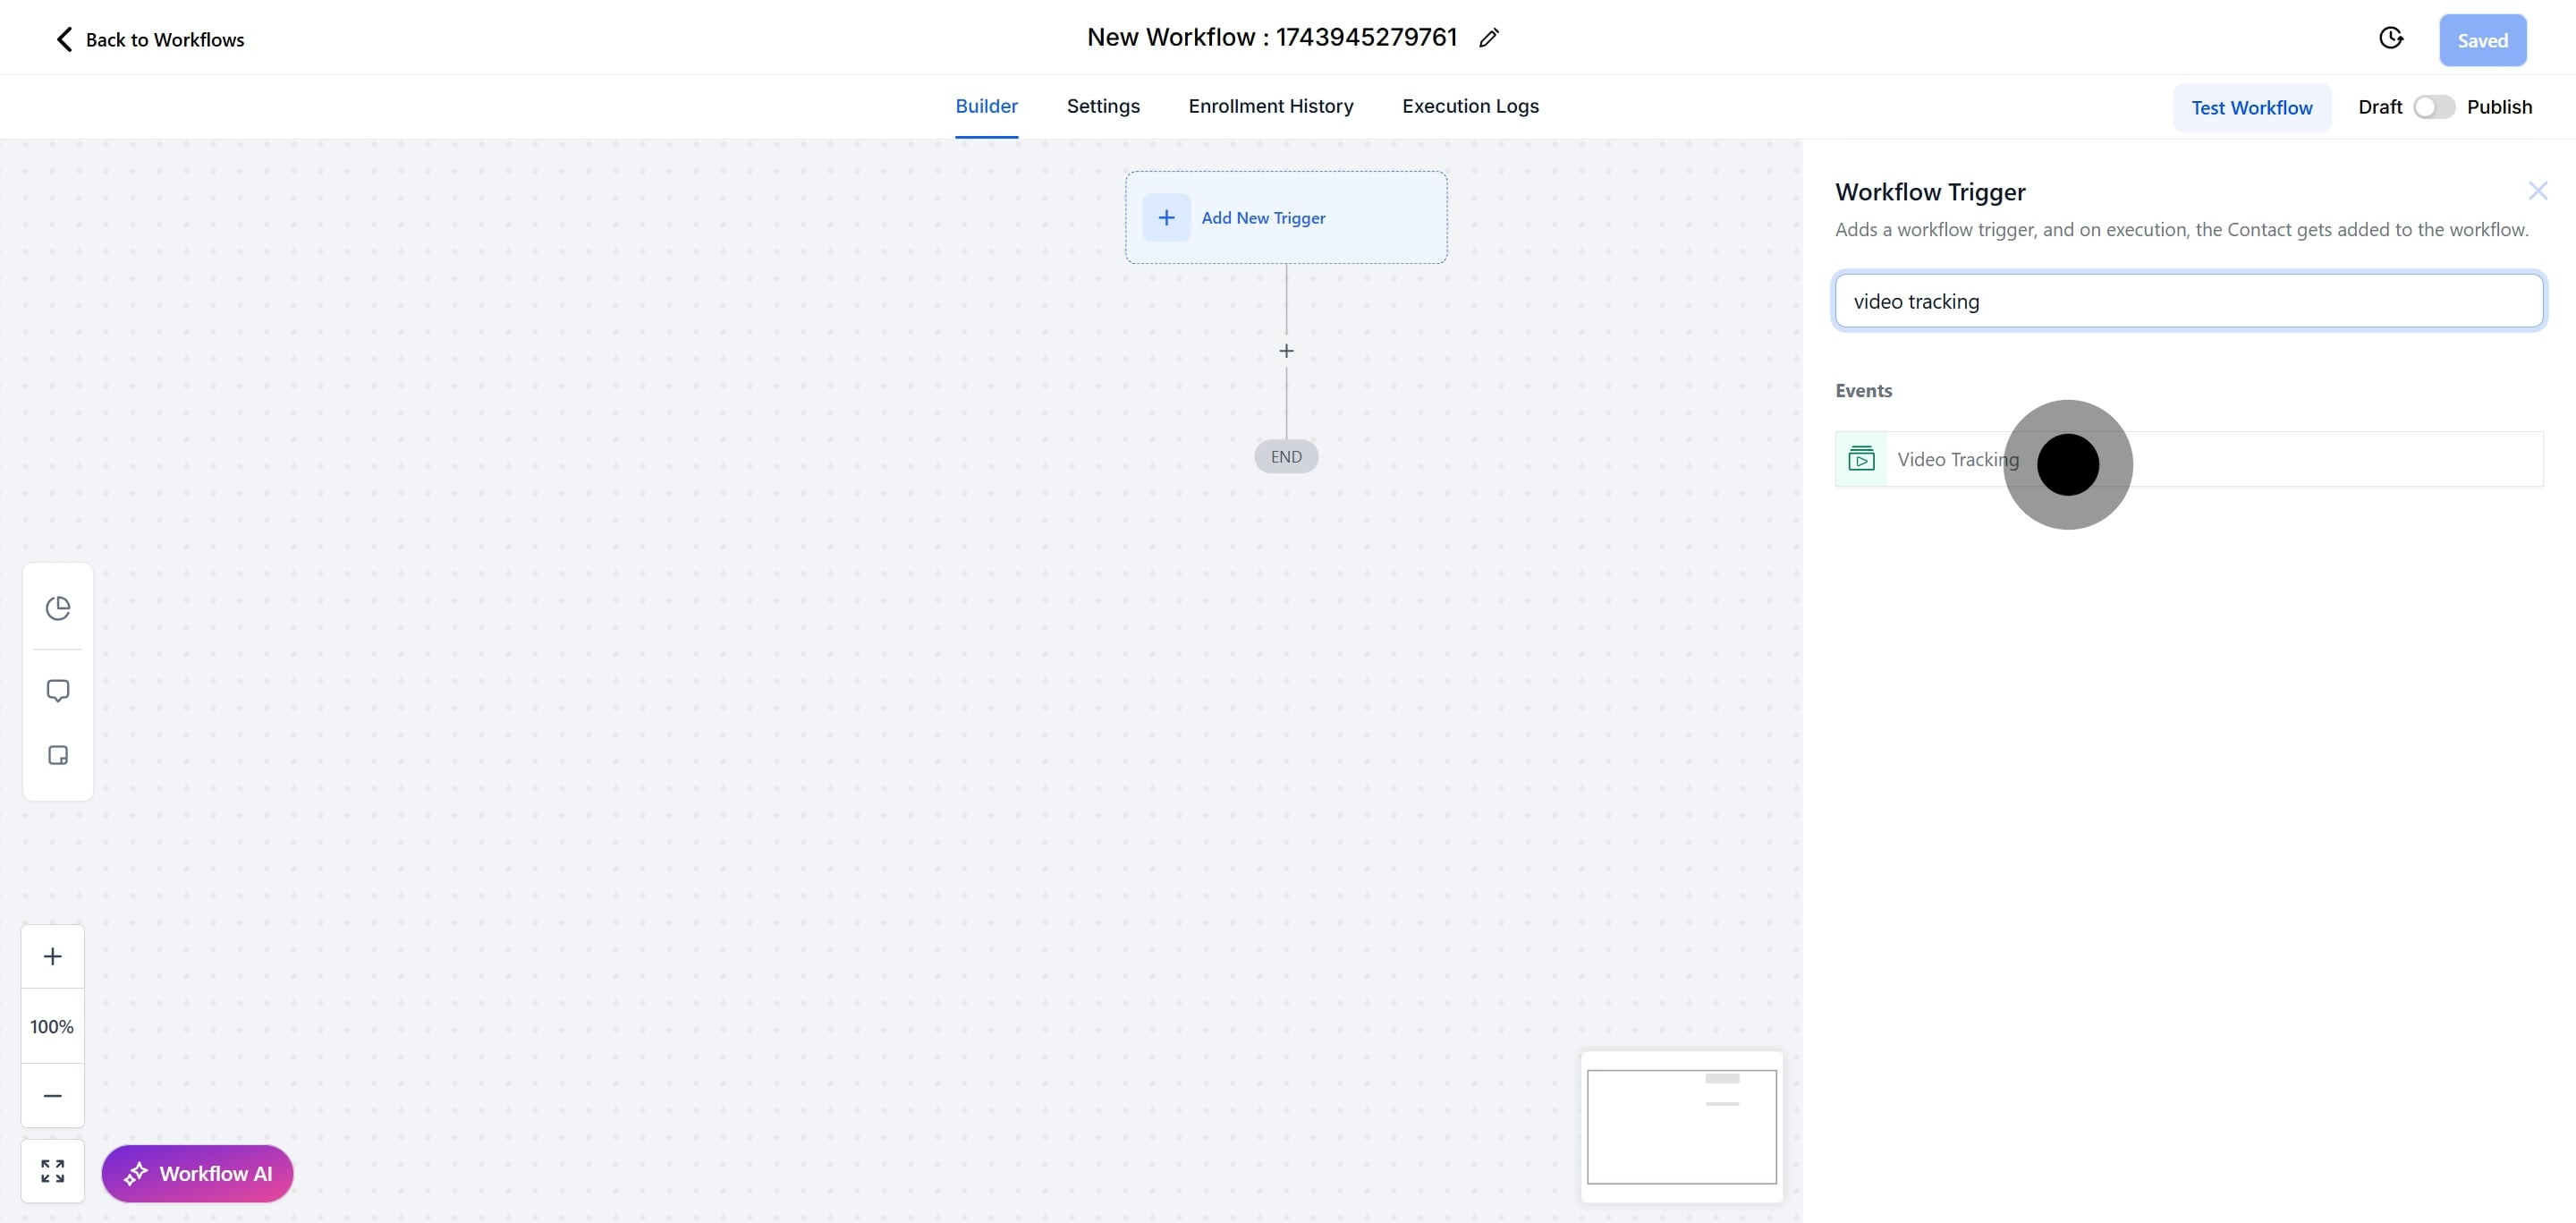2576x1223 pixels.
Task: Add a sticky note from sidebar
Action: (58, 755)
